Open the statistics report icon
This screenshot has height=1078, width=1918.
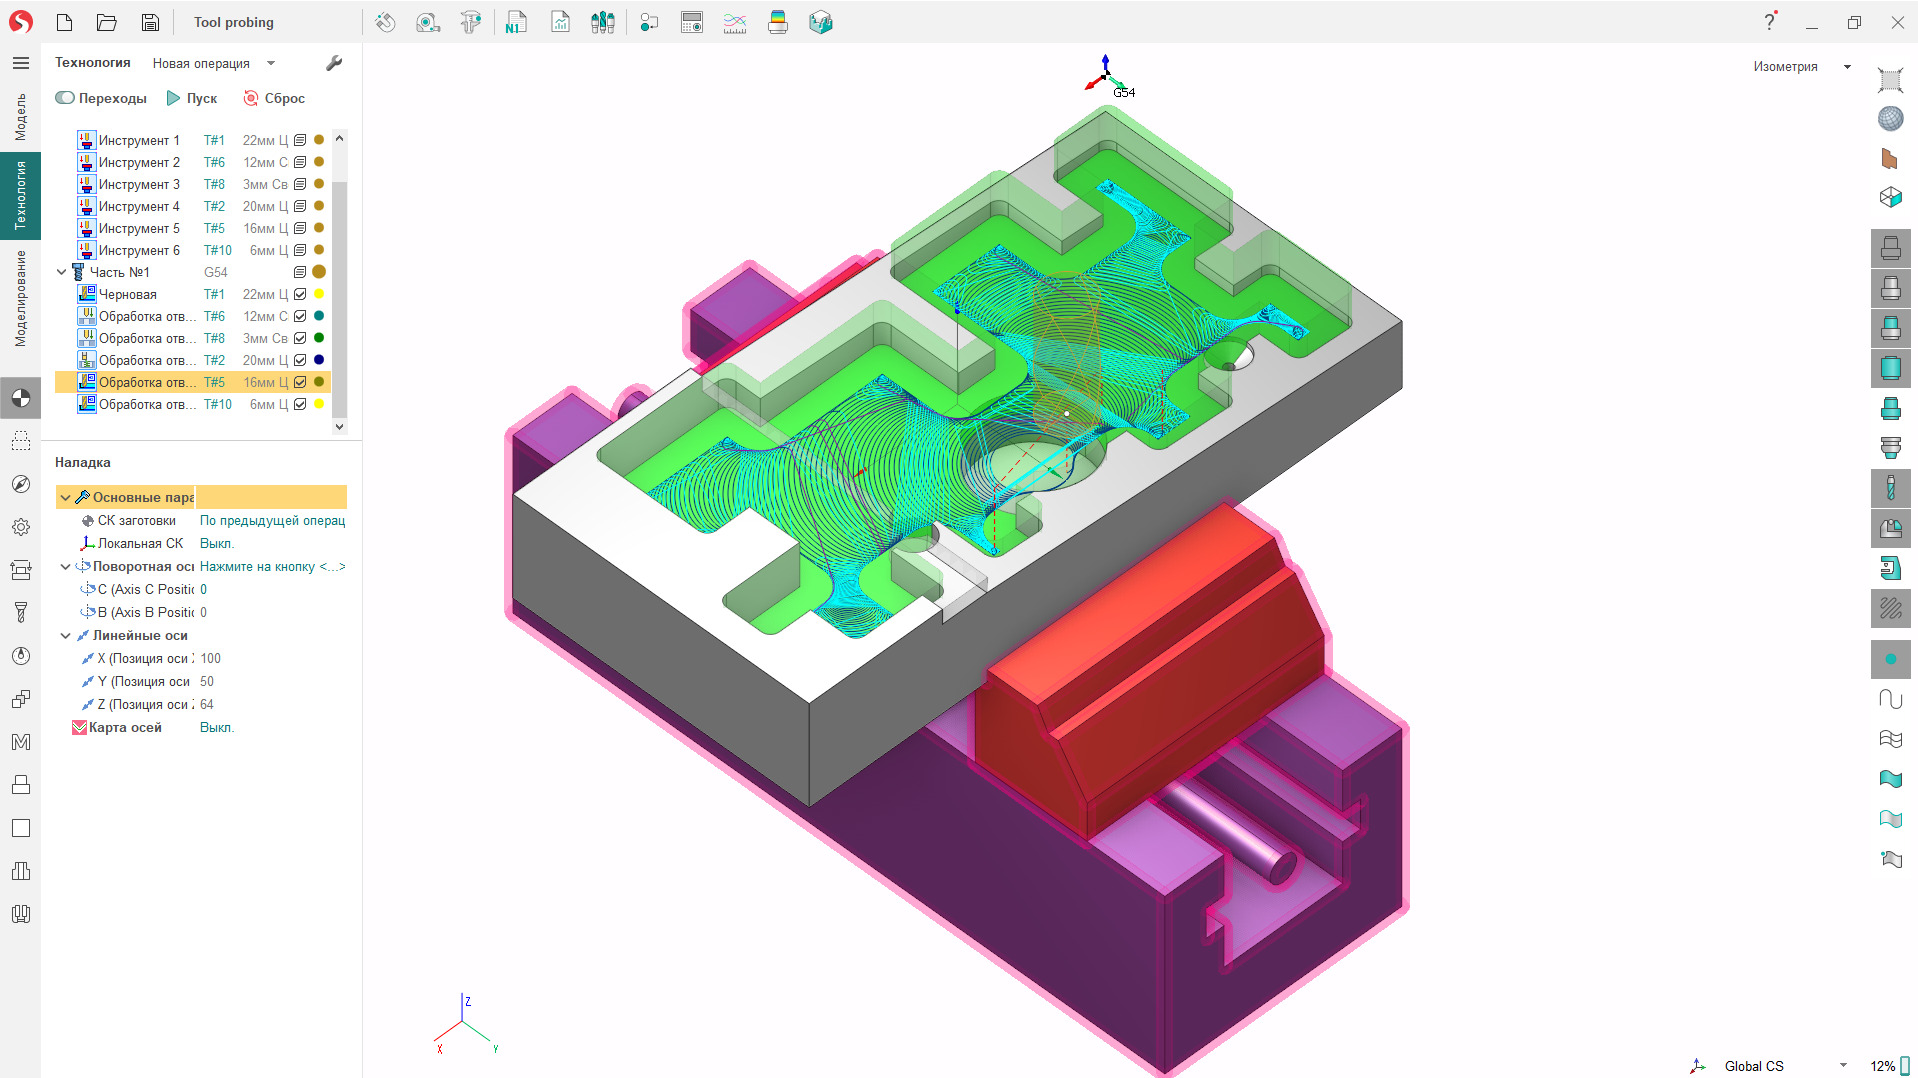tap(560, 22)
